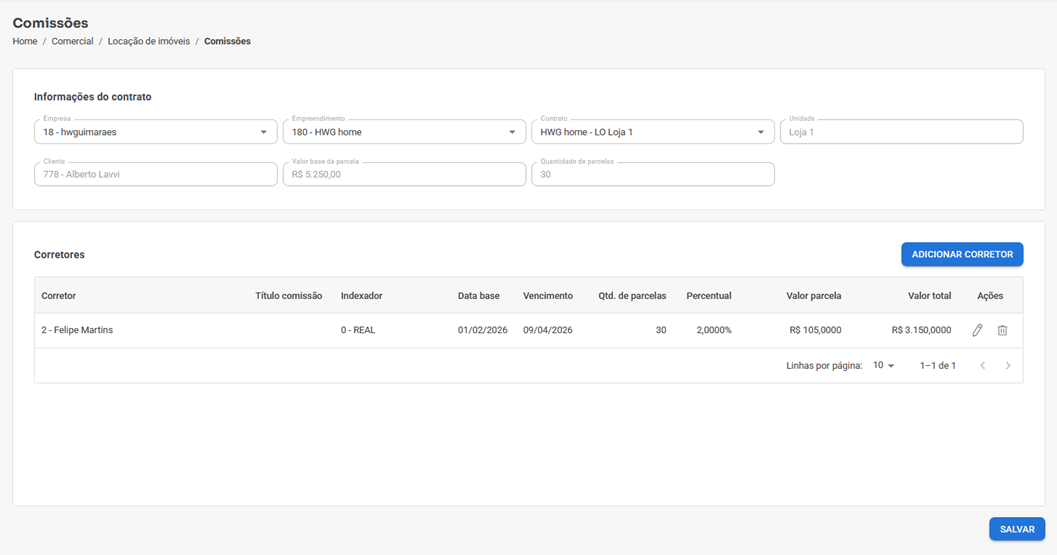Click the Indexador column header
Image resolution: width=1057 pixels, height=555 pixels.
pos(361,295)
